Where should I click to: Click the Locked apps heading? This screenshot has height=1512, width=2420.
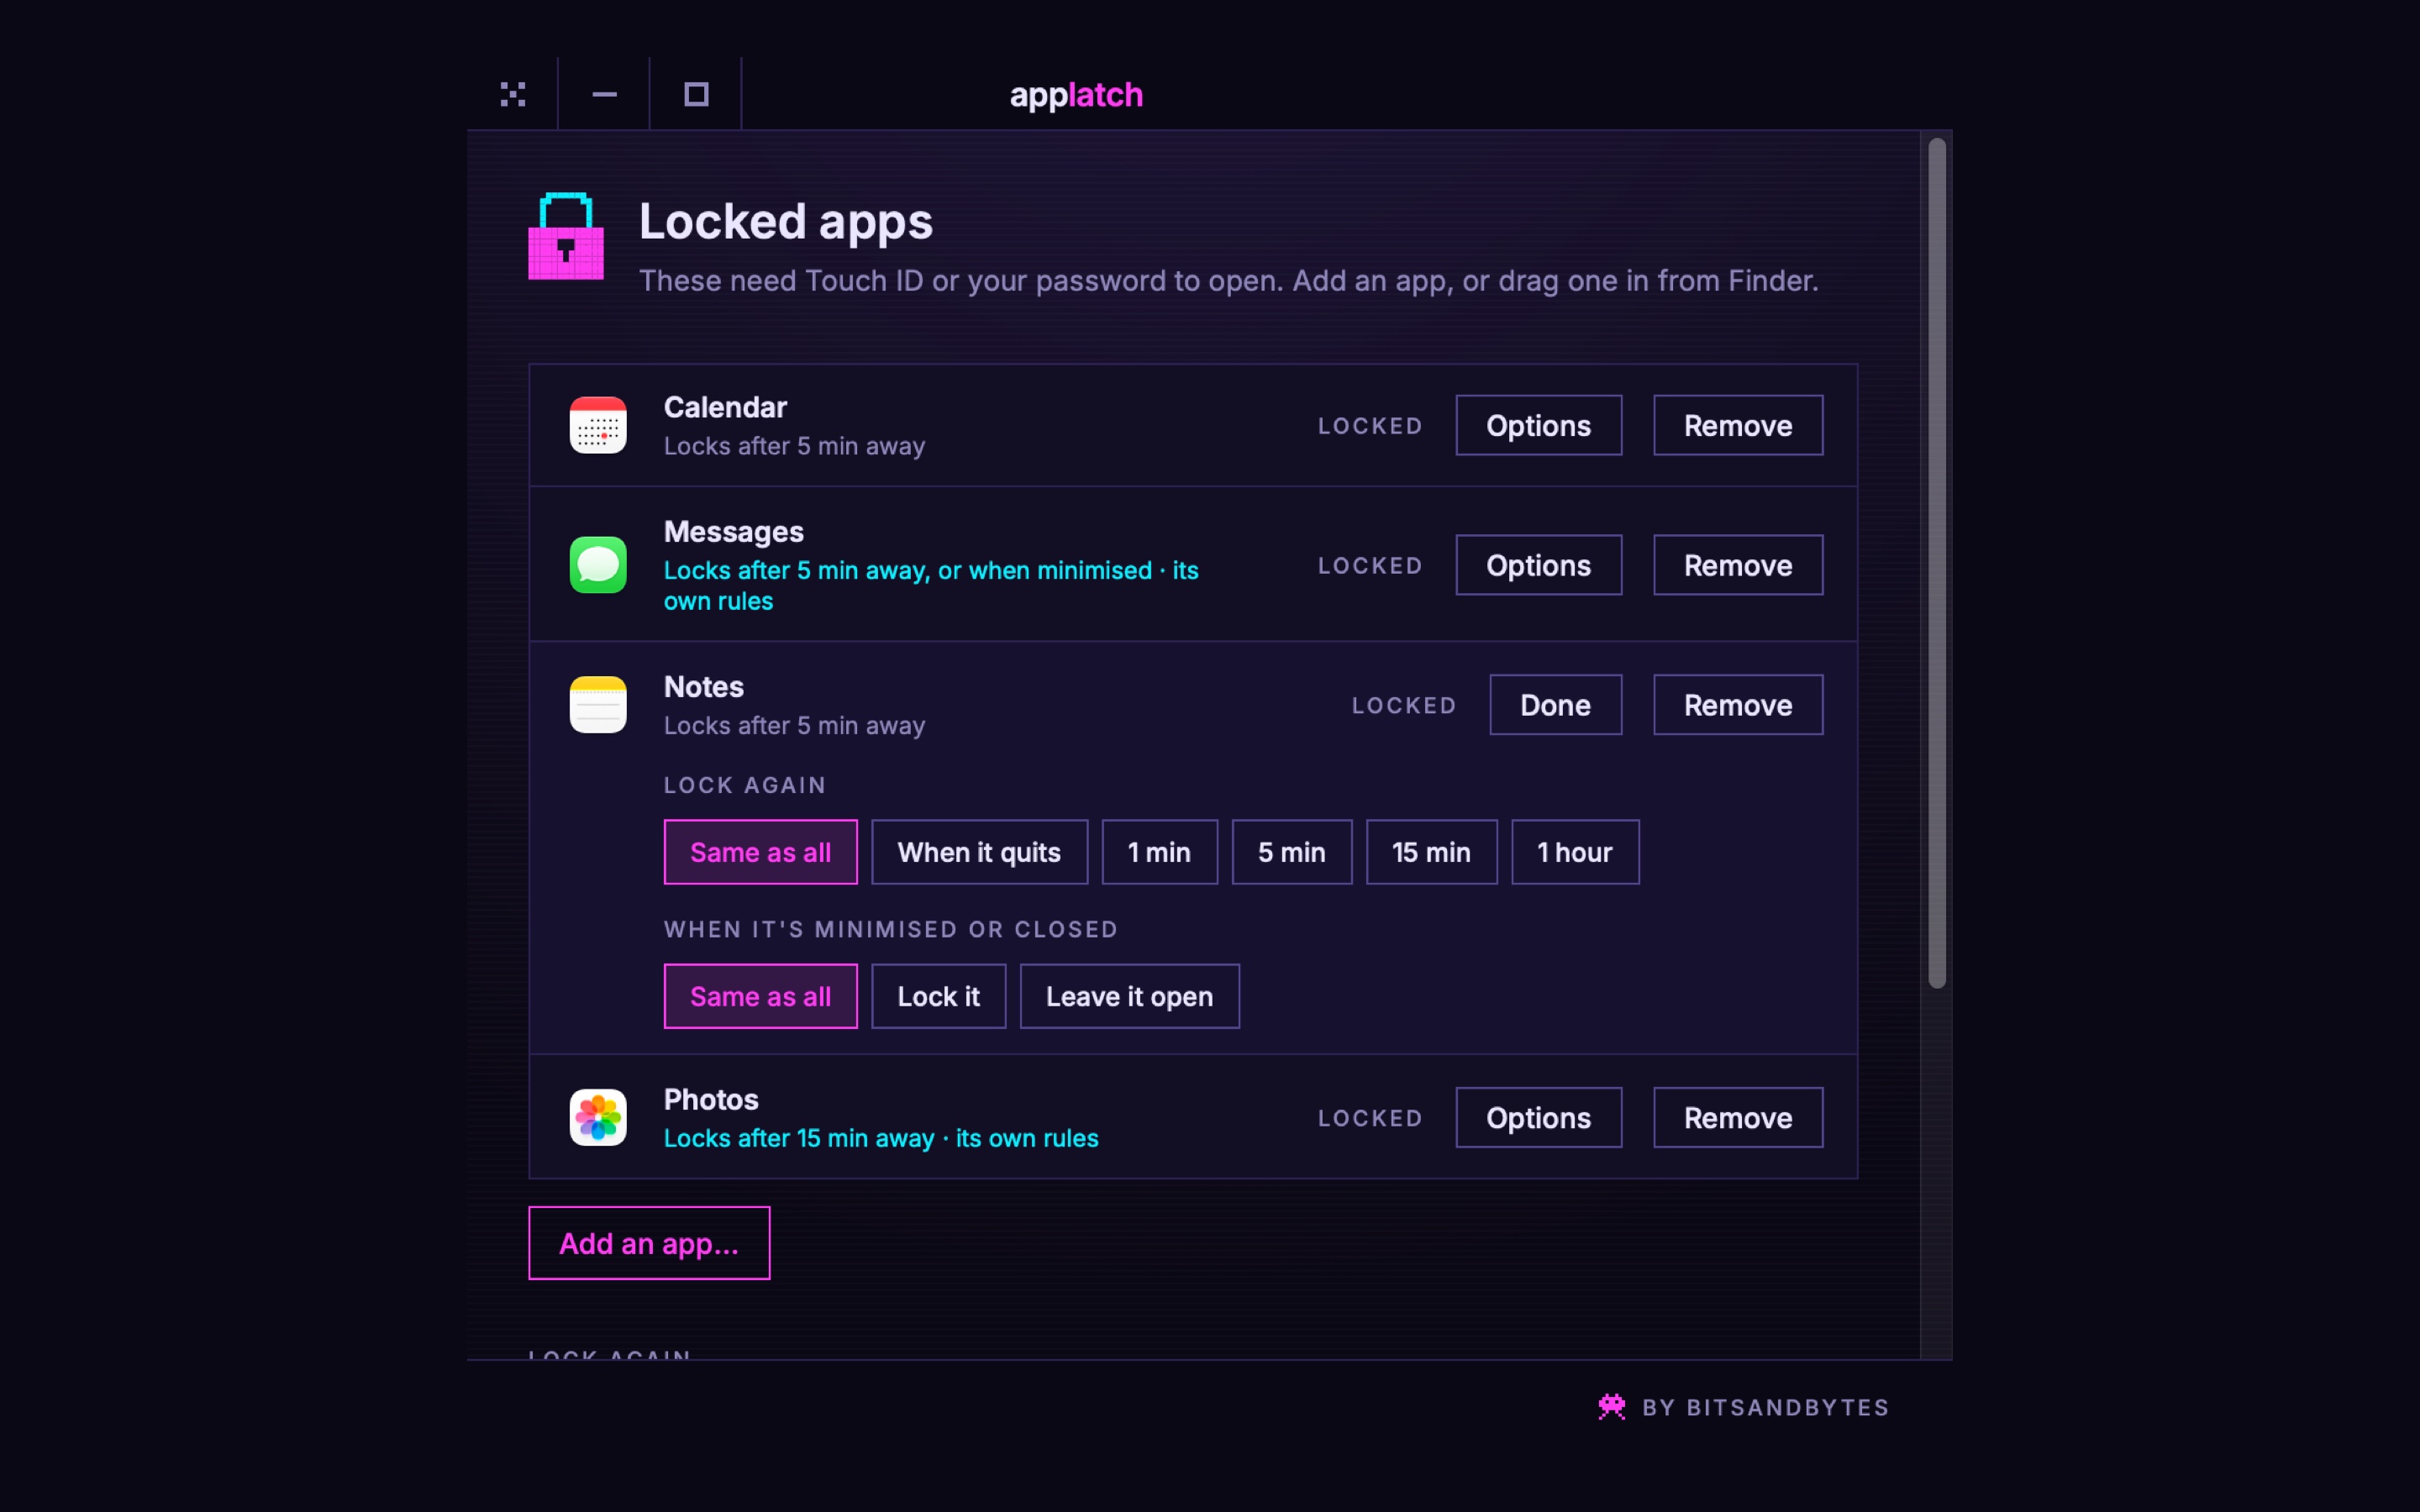pyautogui.click(x=786, y=221)
